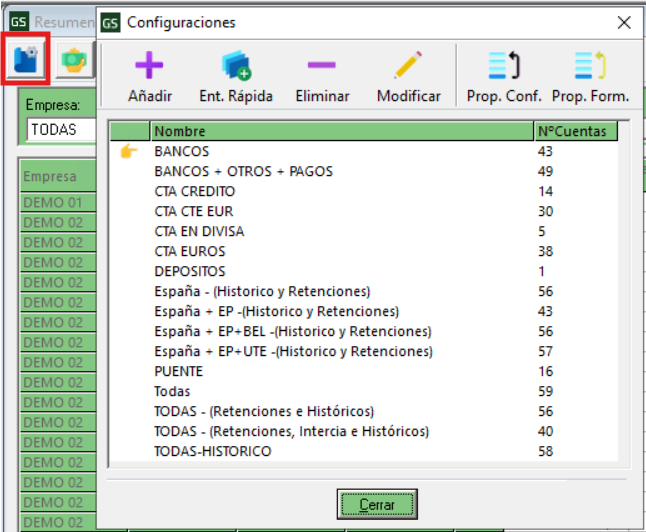
Task: Click the hand pointer row indicator
Action: pos(129,151)
